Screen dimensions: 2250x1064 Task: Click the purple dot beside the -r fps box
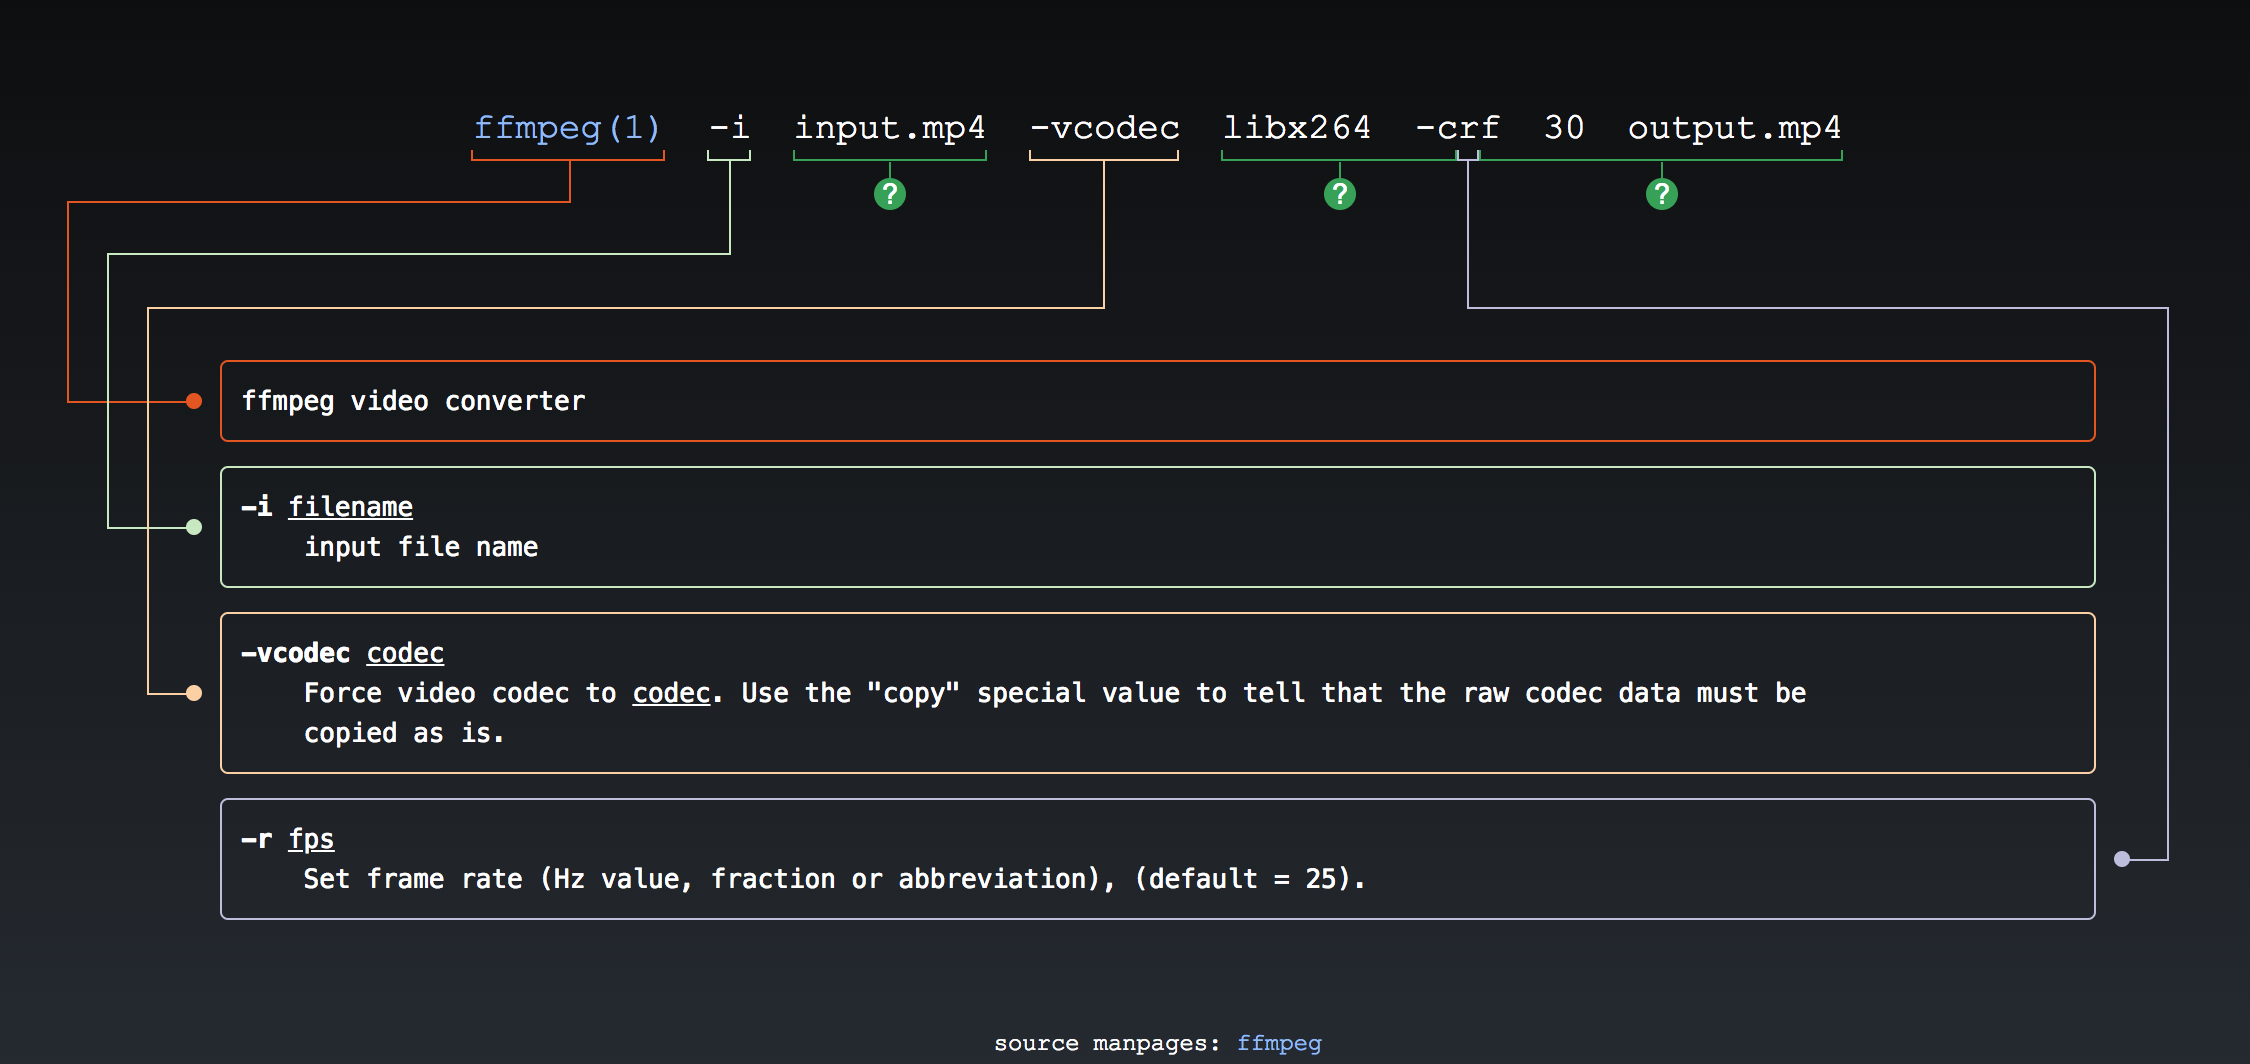click(x=2122, y=859)
